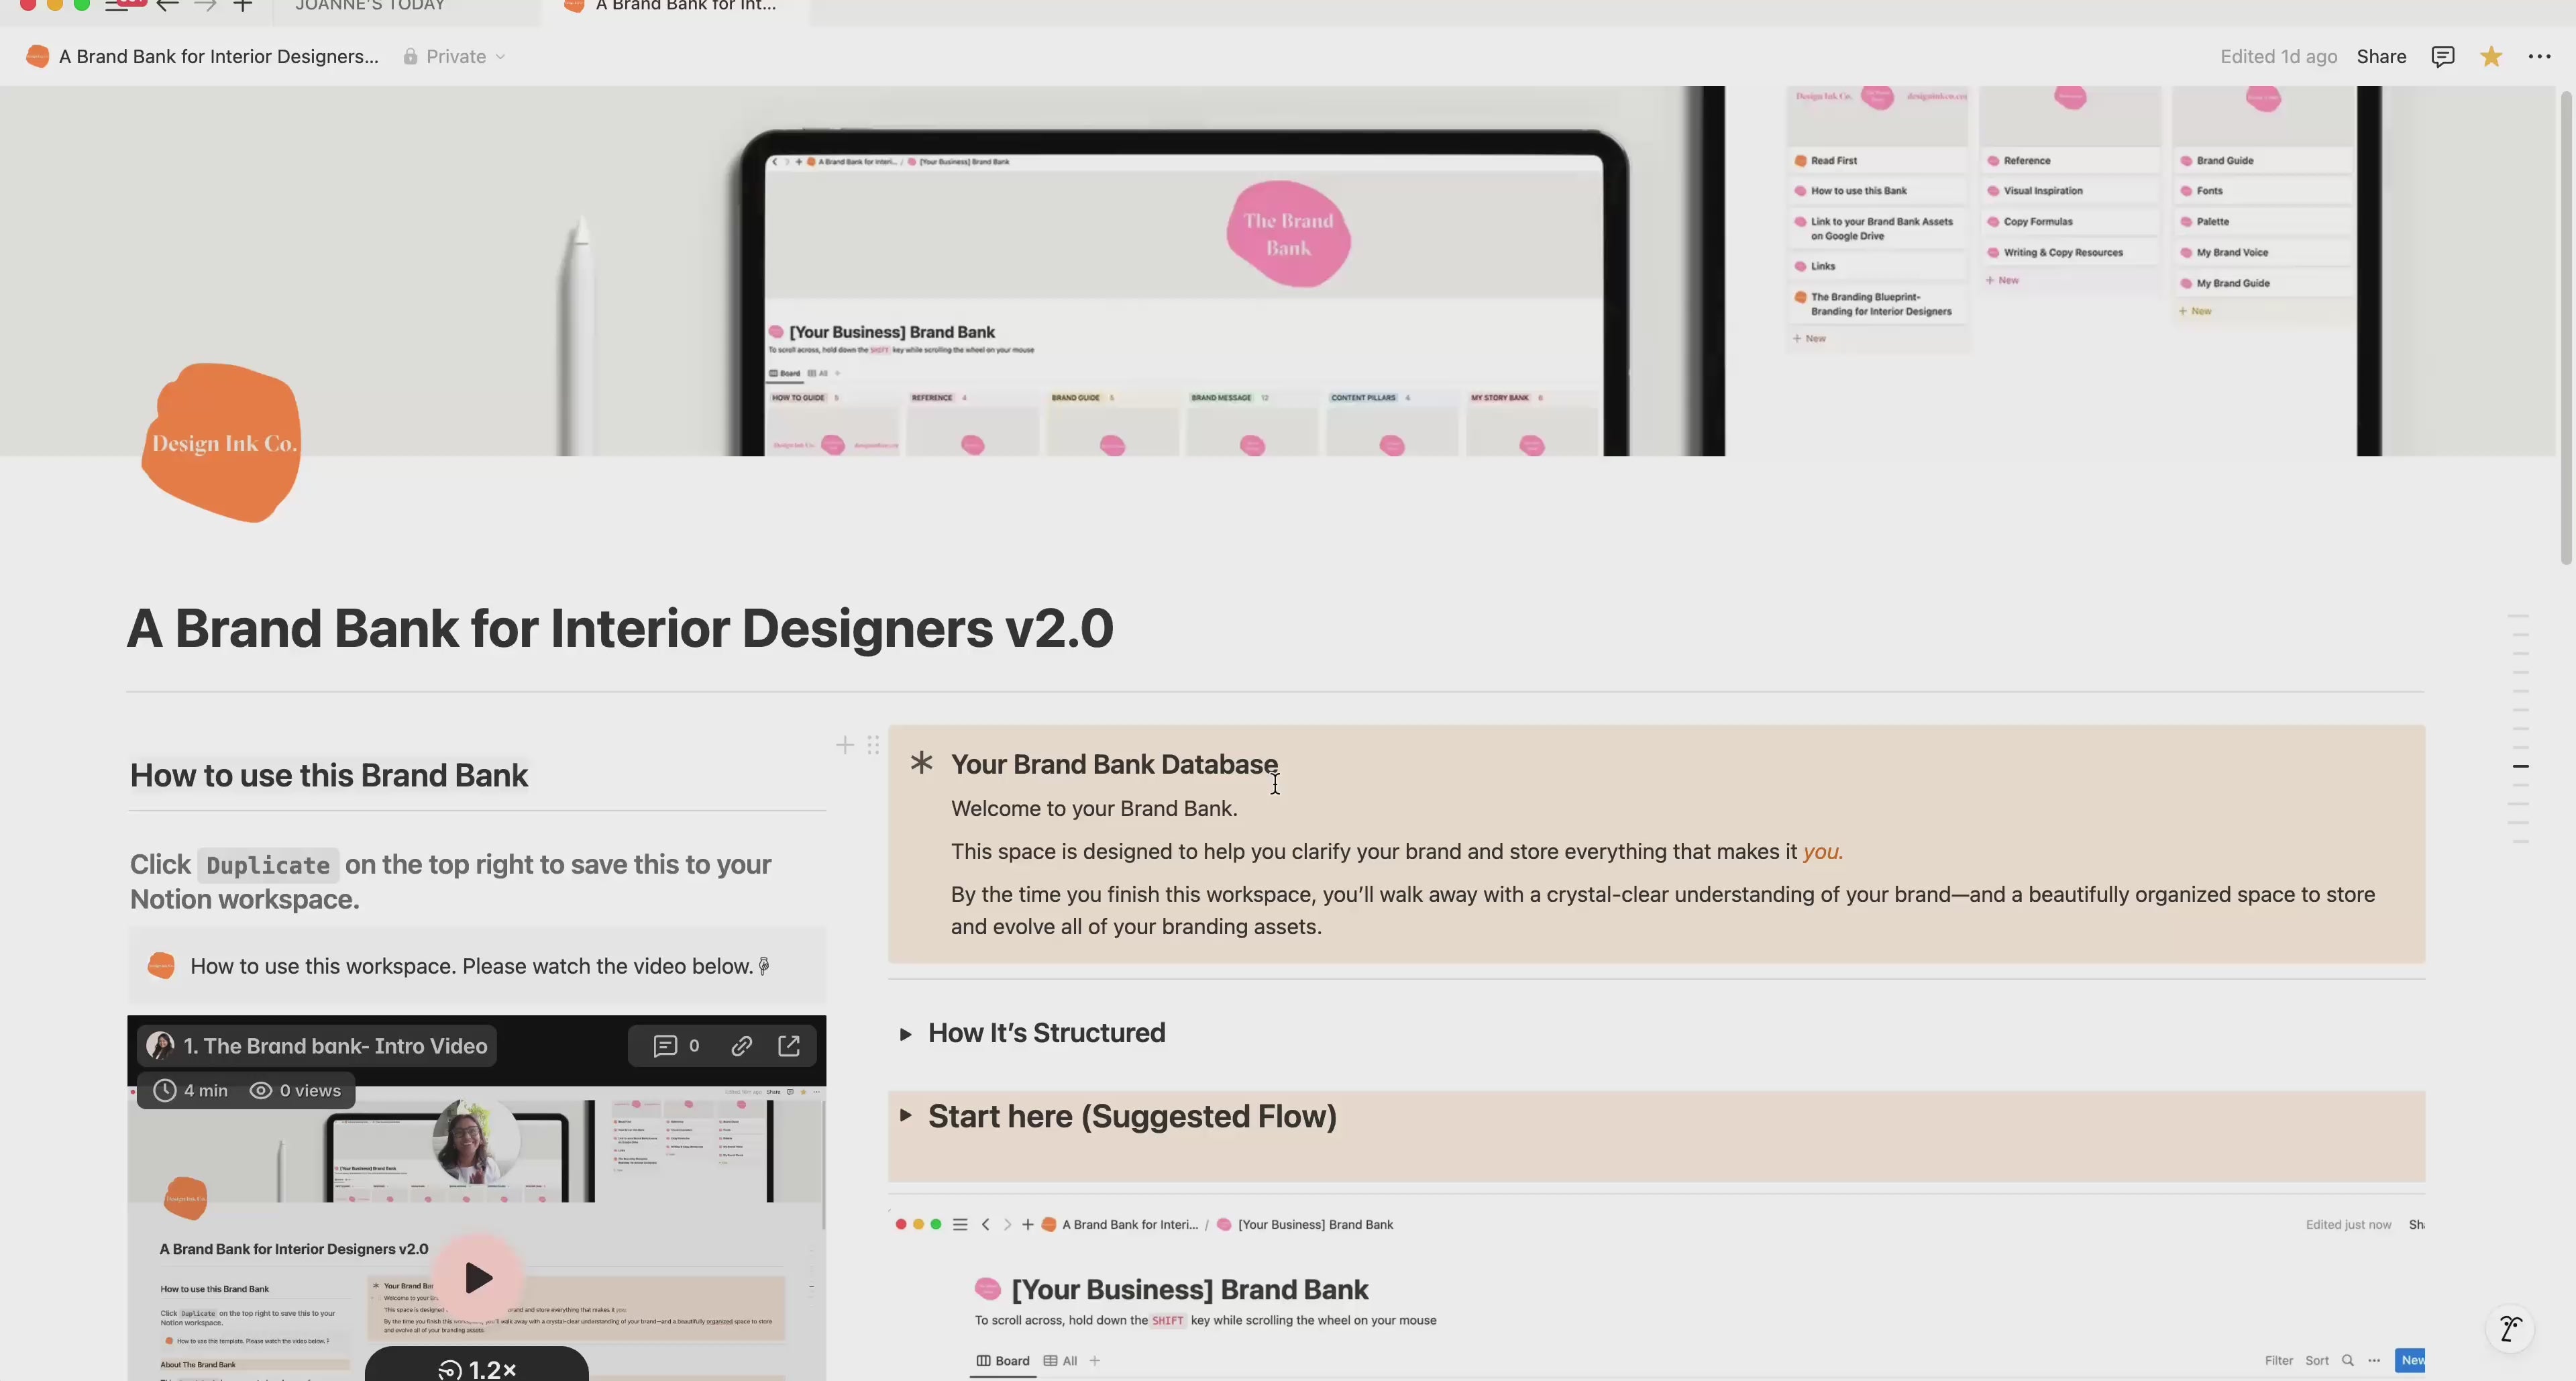Open the three-dot page options menu

click(2539, 56)
